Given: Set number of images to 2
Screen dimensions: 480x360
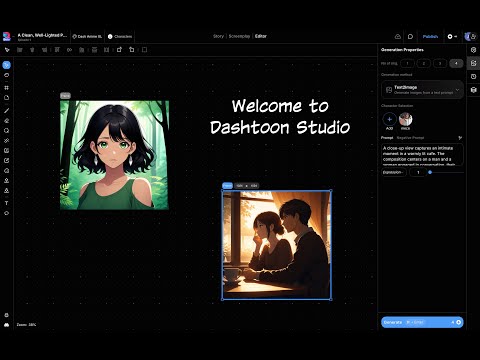Looking at the screenshot, I should tap(424, 63).
